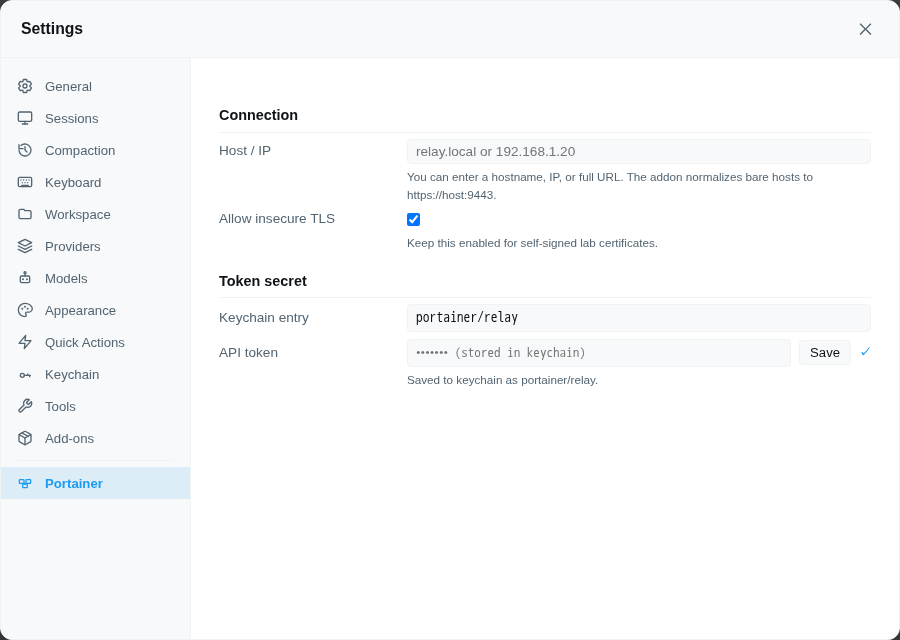This screenshot has height=640, width=900.
Task: Click the "Host / IP" label
Action: (x=245, y=150)
